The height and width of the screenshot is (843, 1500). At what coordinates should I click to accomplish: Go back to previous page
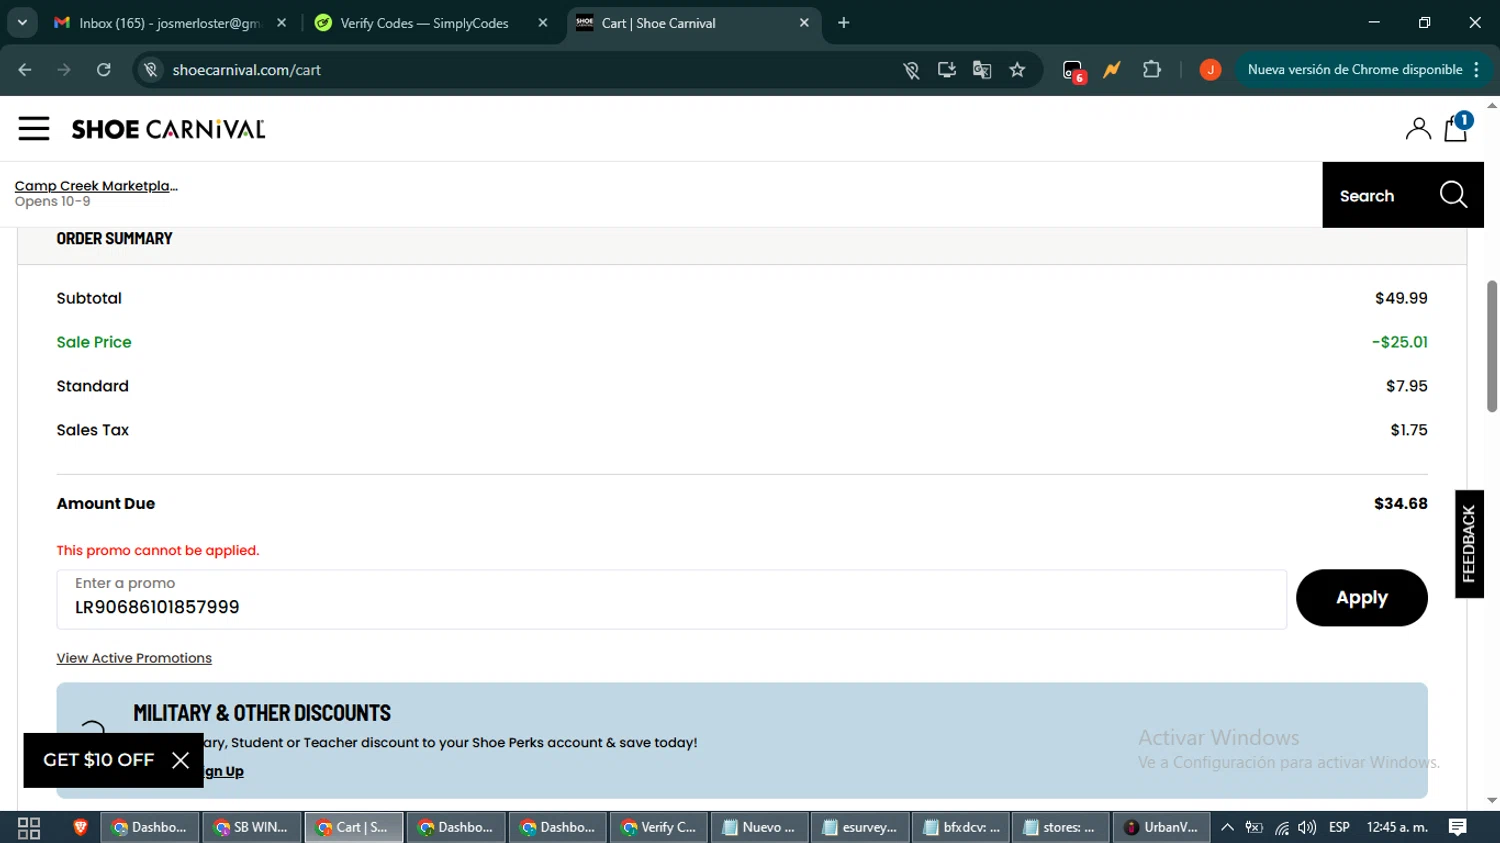tap(25, 70)
